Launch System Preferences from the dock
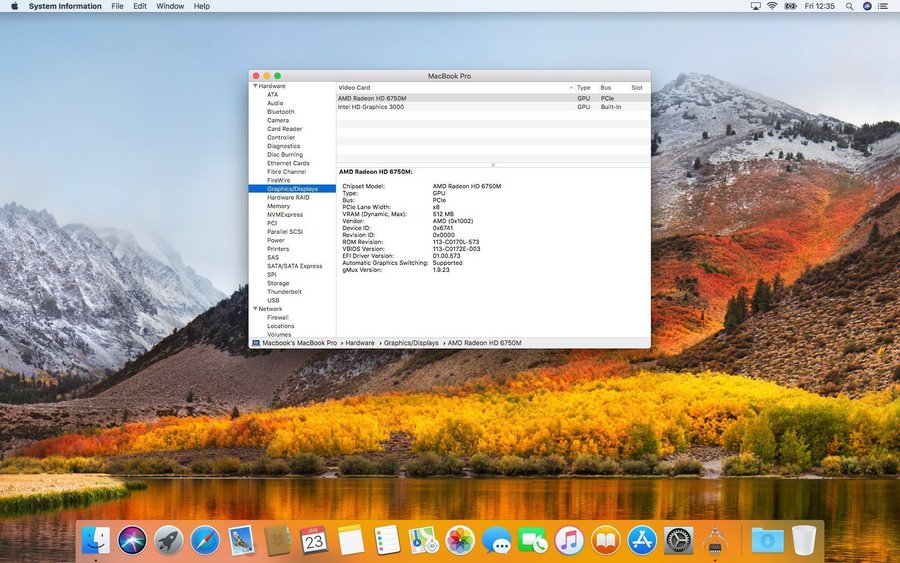This screenshot has width=900, height=563. [x=679, y=541]
